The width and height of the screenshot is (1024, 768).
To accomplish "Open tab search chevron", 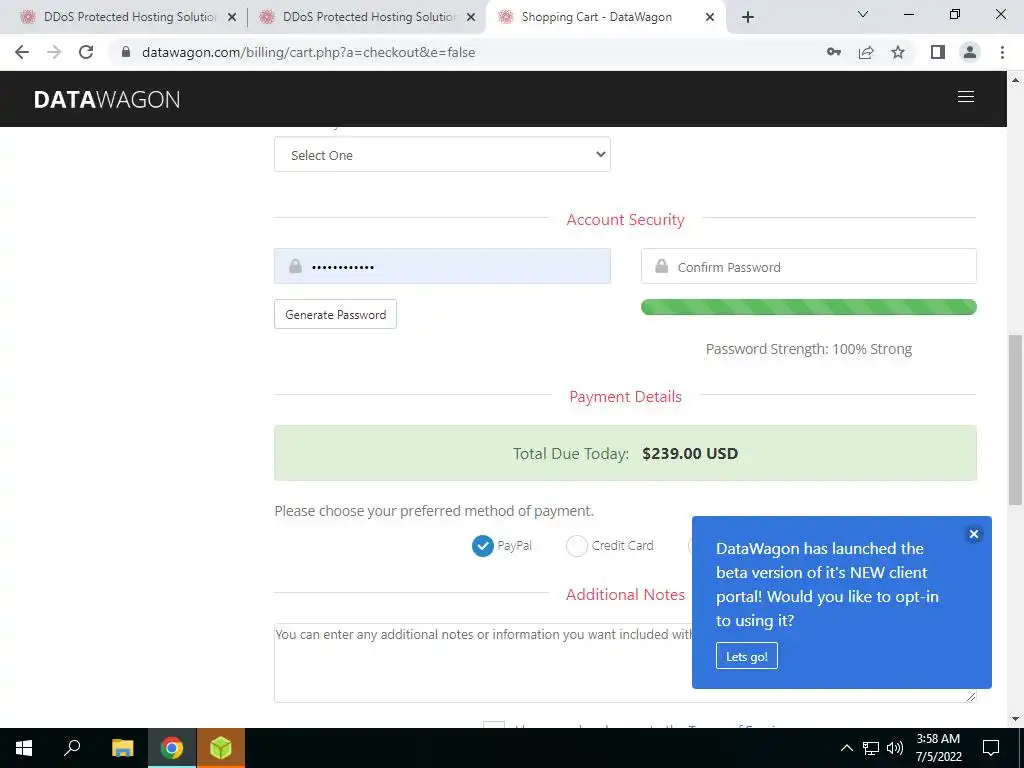I will click(862, 14).
